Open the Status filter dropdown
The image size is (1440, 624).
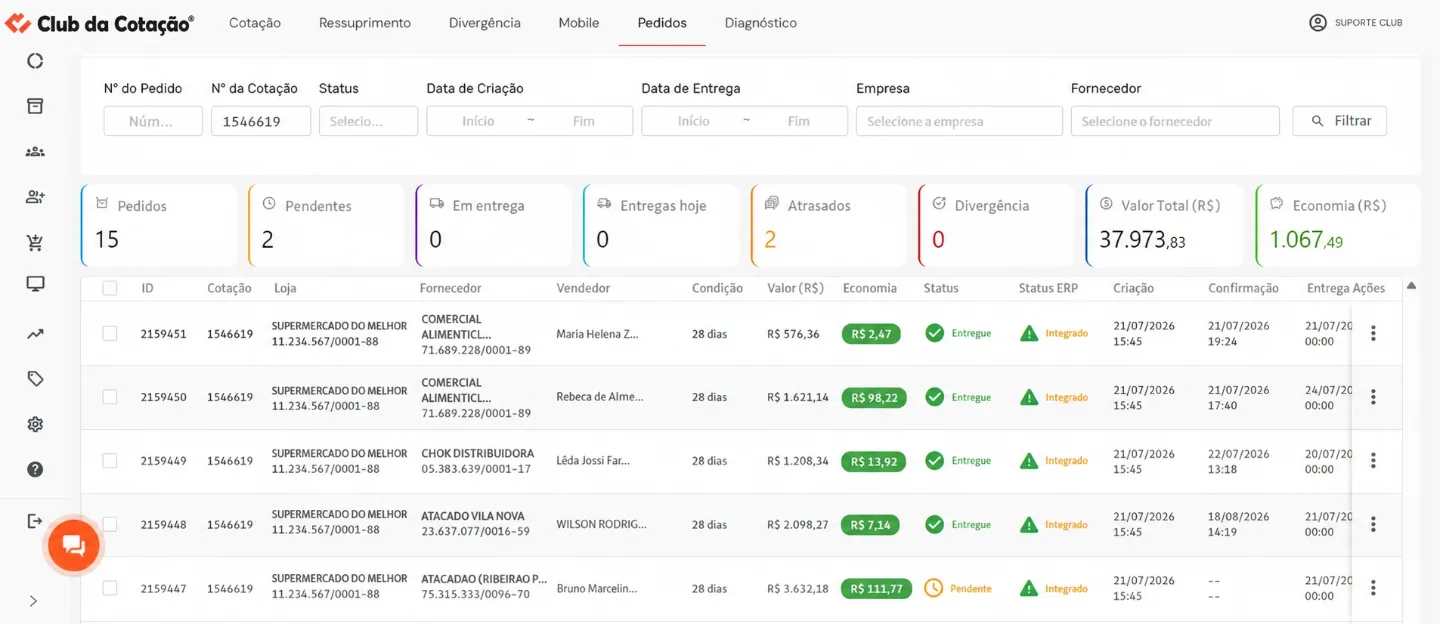[x=368, y=121]
